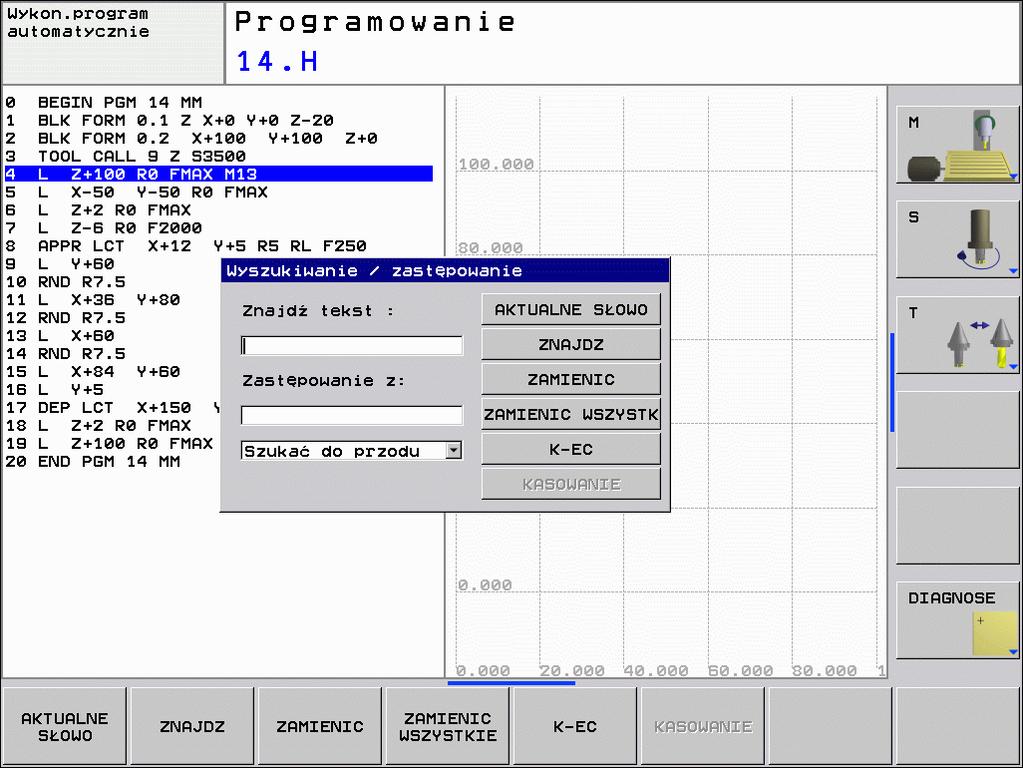Select line 12 RND R7.5

(66, 318)
